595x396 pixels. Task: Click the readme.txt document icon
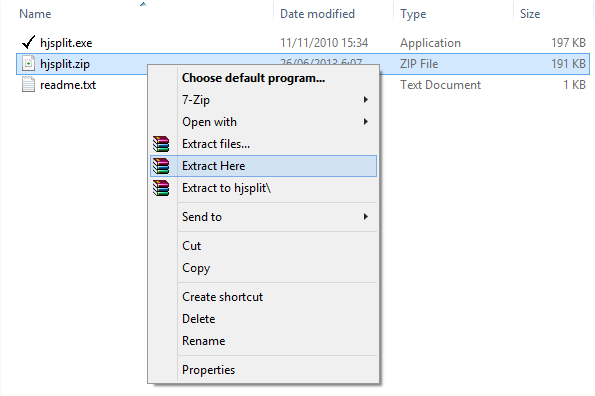28,85
